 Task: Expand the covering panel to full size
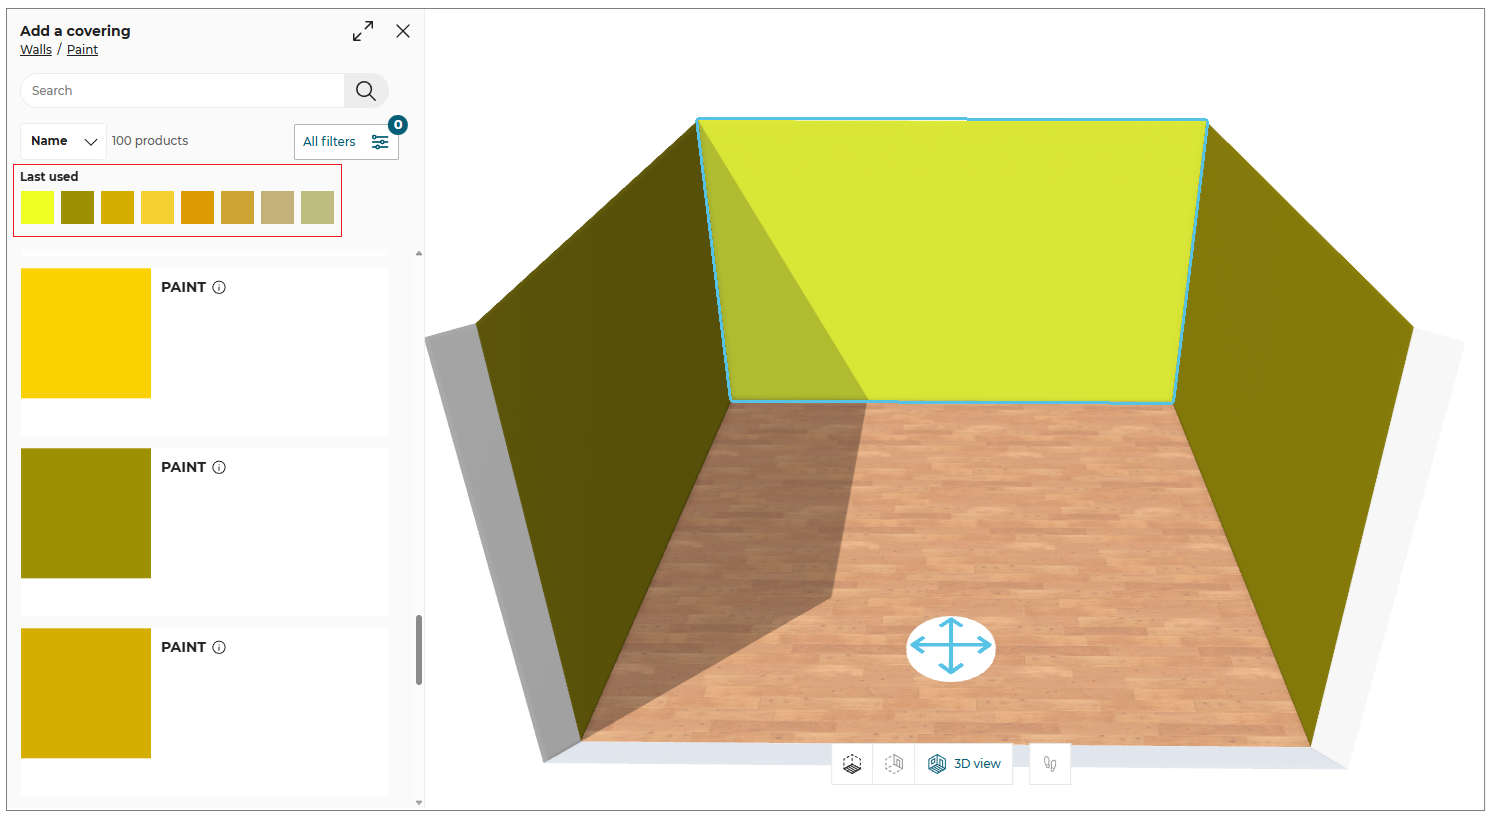pos(363,31)
